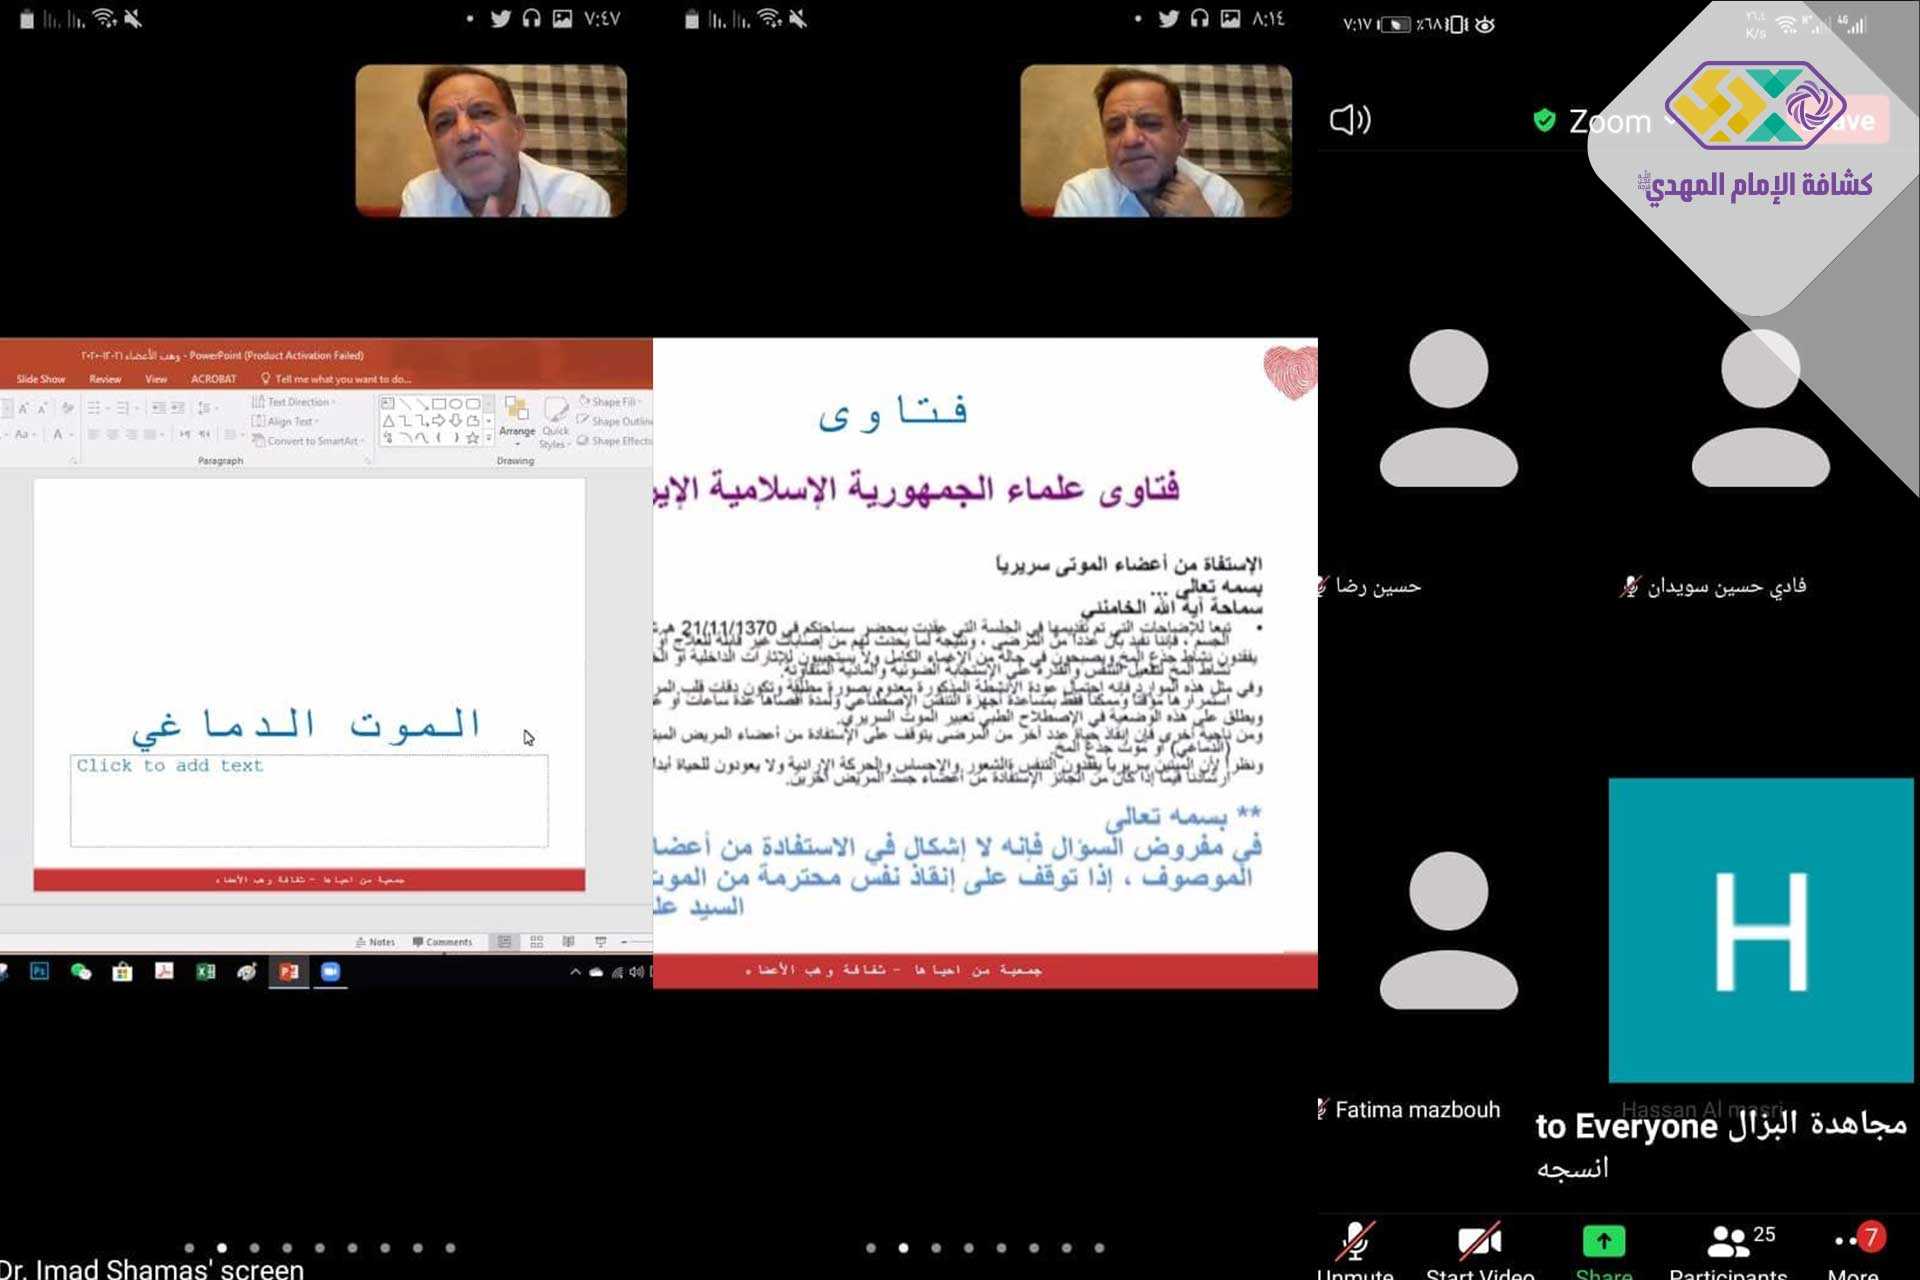Open the Slide Show ribbon tab
The image size is (1920, 1280).
(x=41, y=379)
